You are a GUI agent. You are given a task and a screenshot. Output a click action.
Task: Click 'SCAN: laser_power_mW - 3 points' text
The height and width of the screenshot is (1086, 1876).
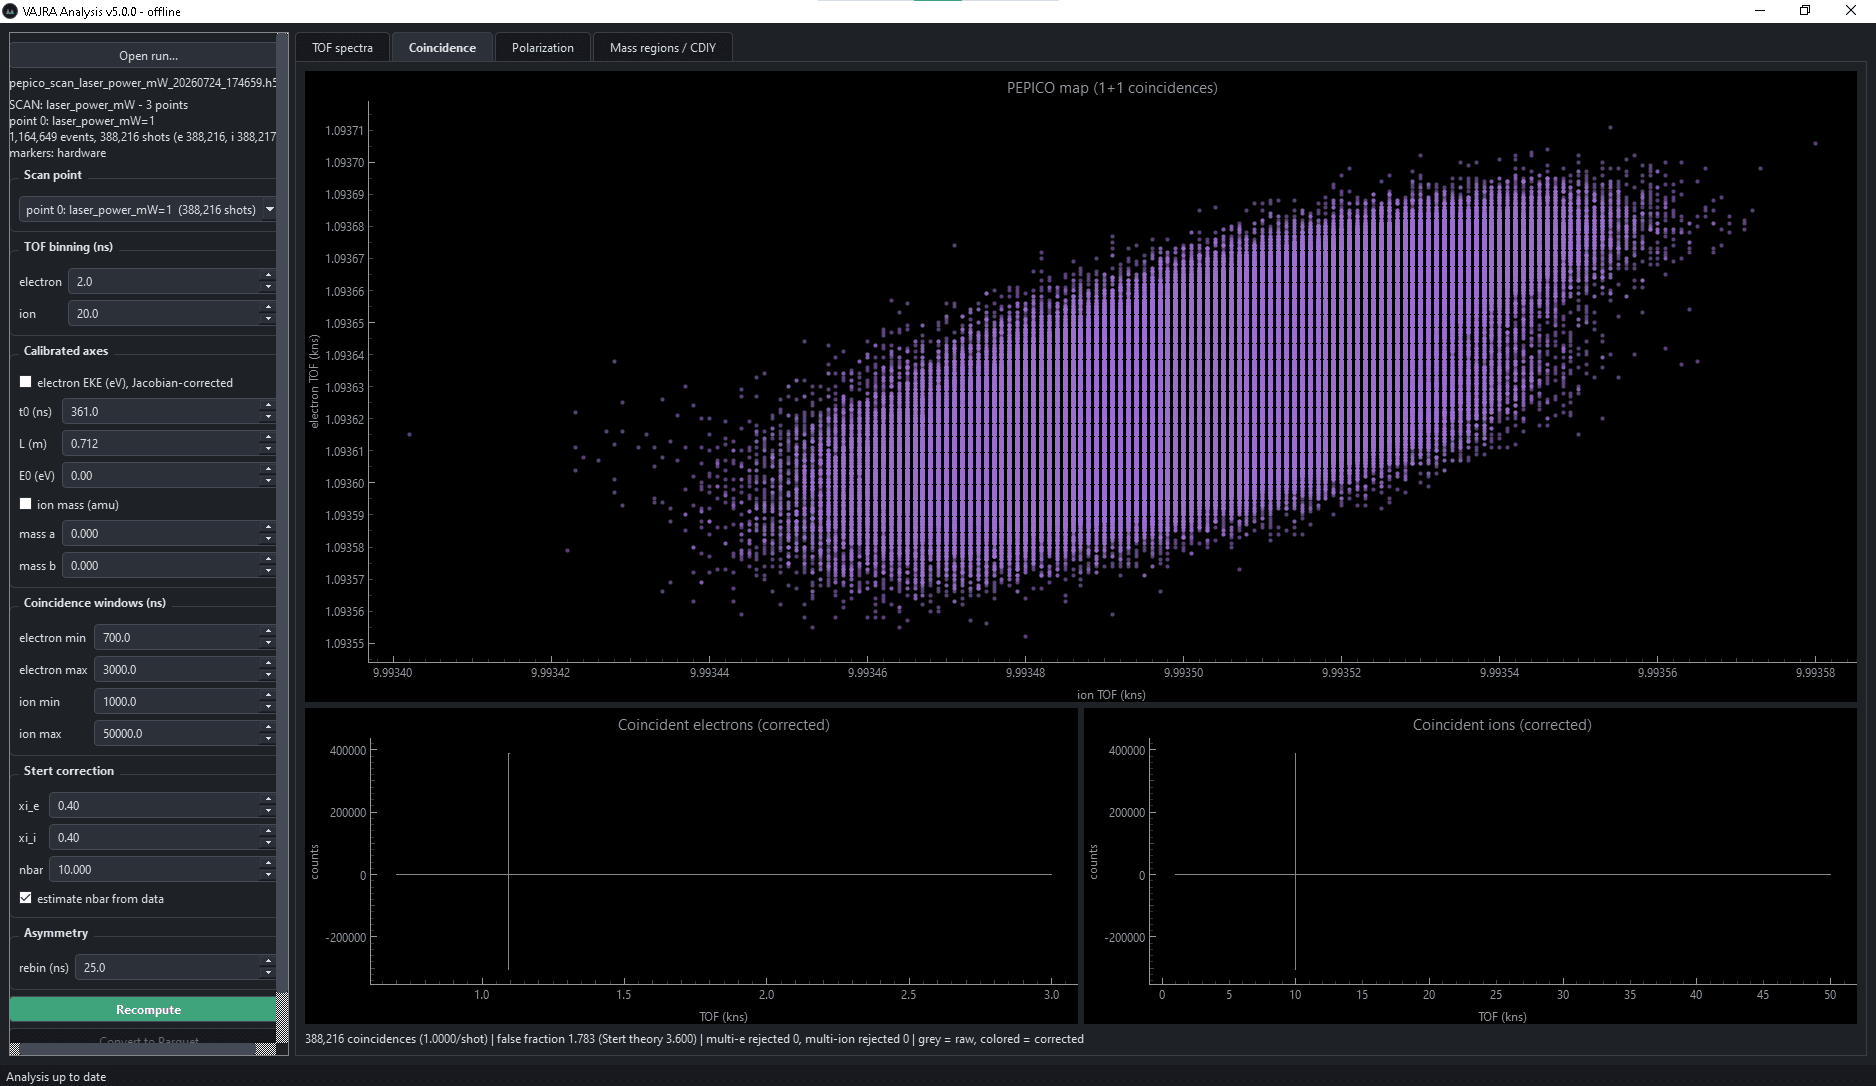tap(98, 105)
